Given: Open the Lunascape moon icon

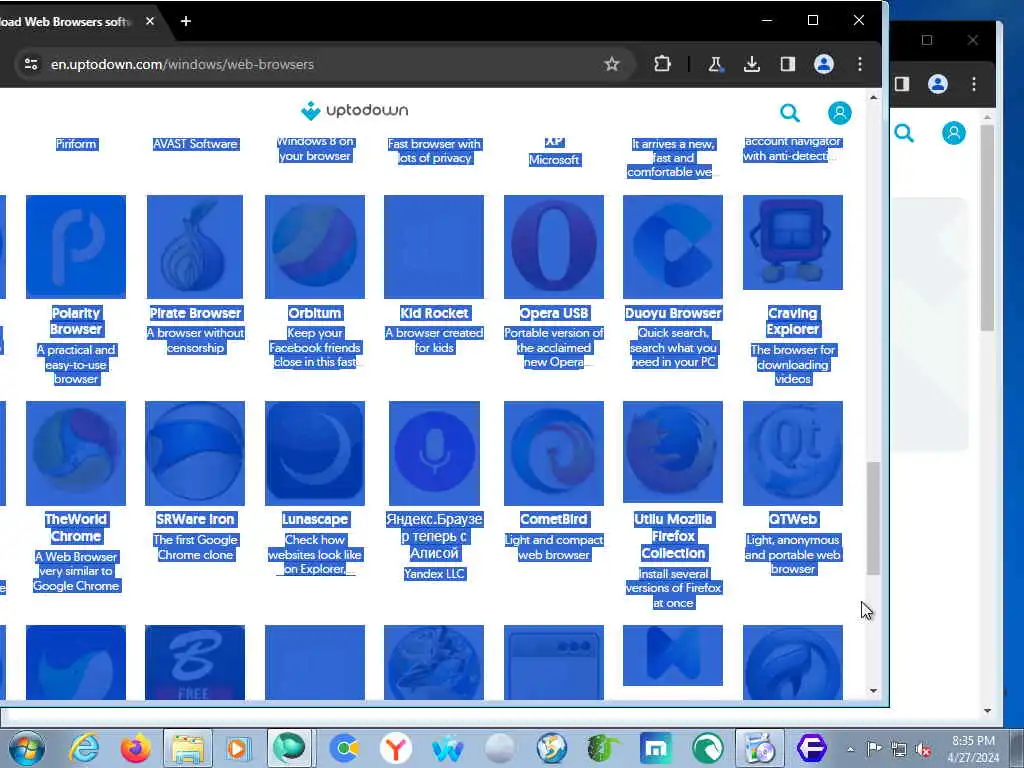Looking at the screenshot, I should (x=315, y=453).
